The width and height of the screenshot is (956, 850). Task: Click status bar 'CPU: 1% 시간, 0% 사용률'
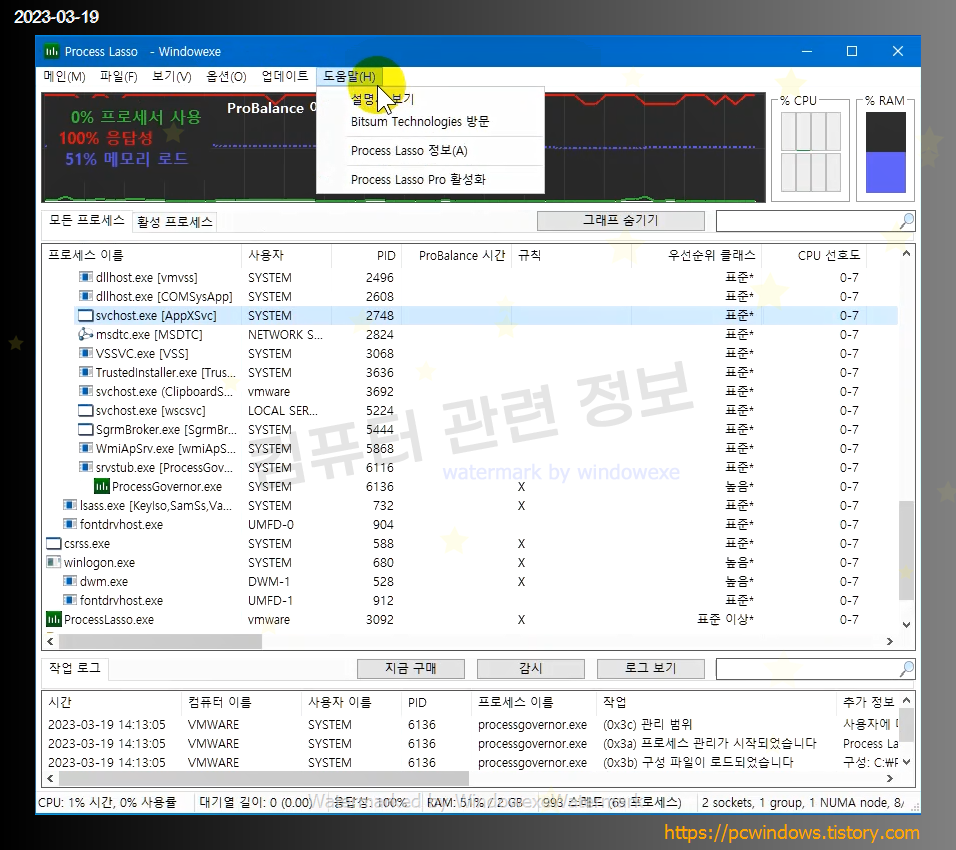pyautogui.click(x=107, y=802)
